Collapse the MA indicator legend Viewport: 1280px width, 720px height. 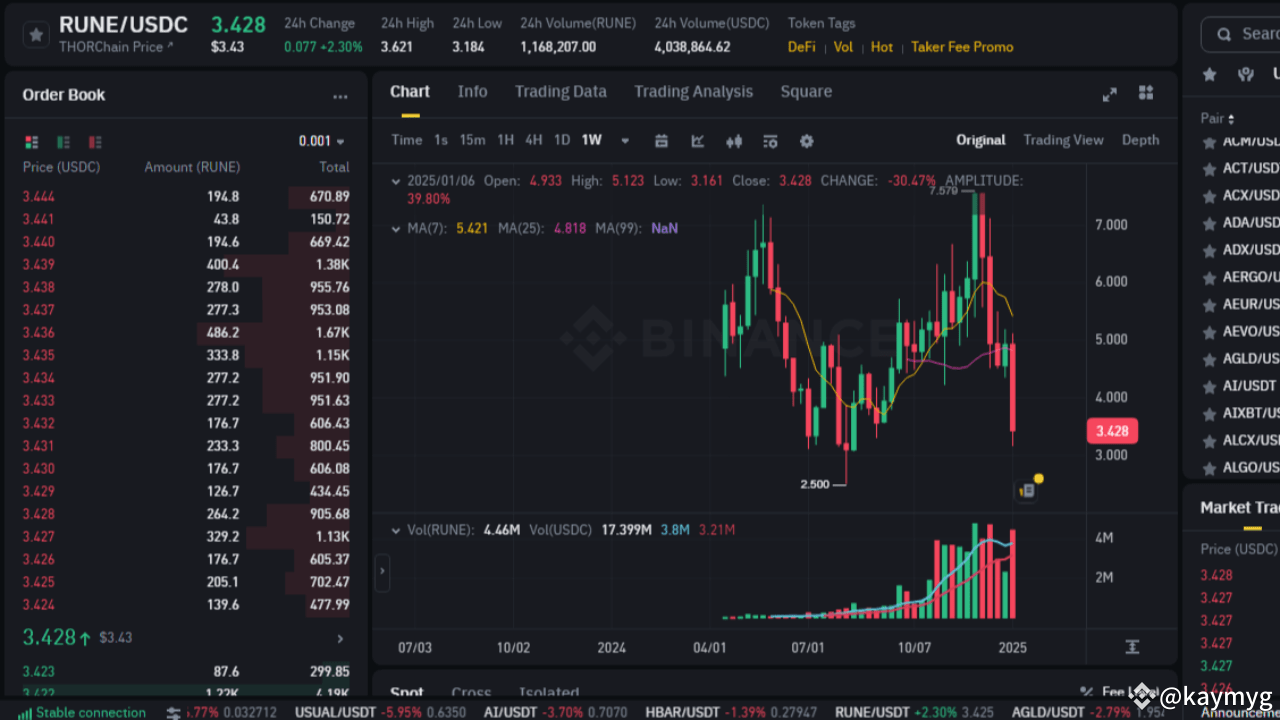[x=397, y=228]
